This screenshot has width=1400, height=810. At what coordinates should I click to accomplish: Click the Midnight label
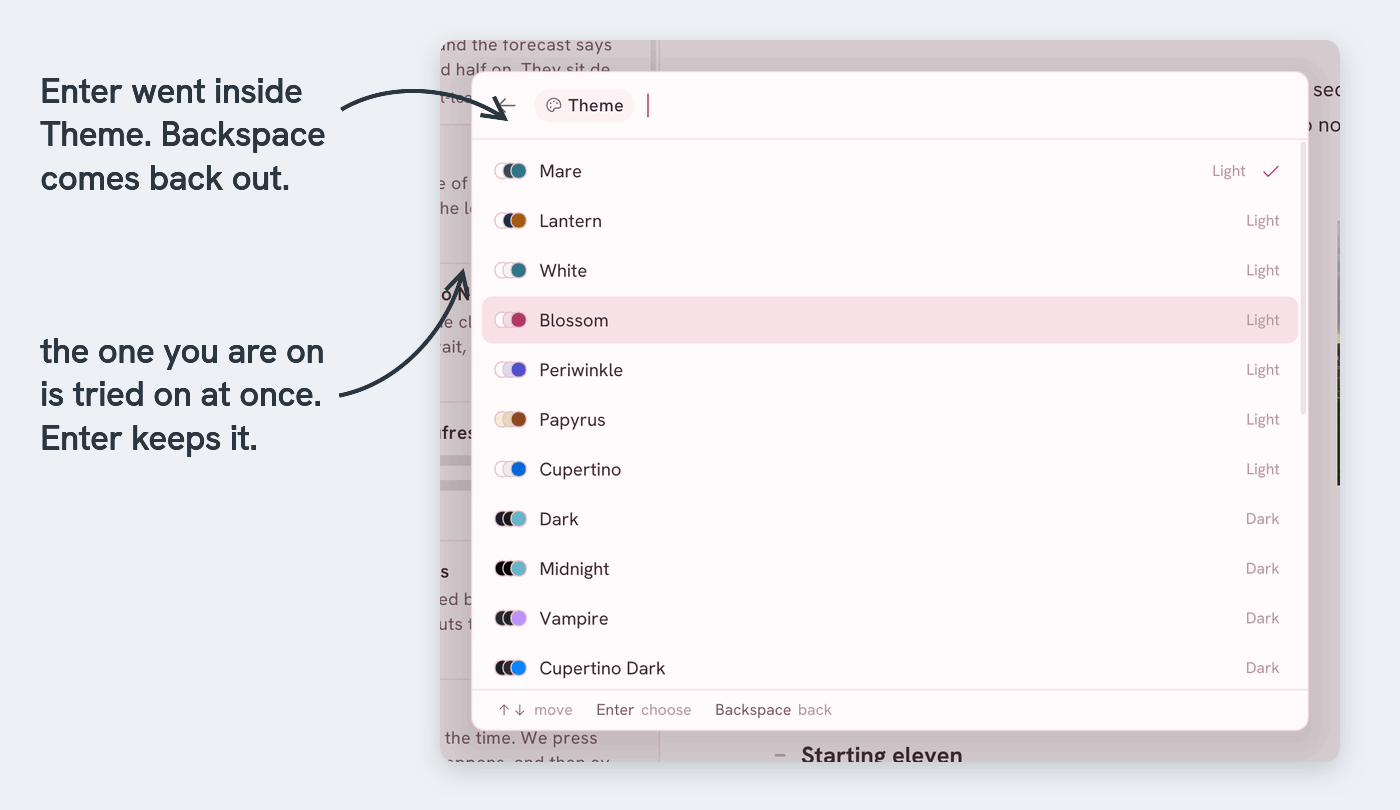(x=574, y=569)
